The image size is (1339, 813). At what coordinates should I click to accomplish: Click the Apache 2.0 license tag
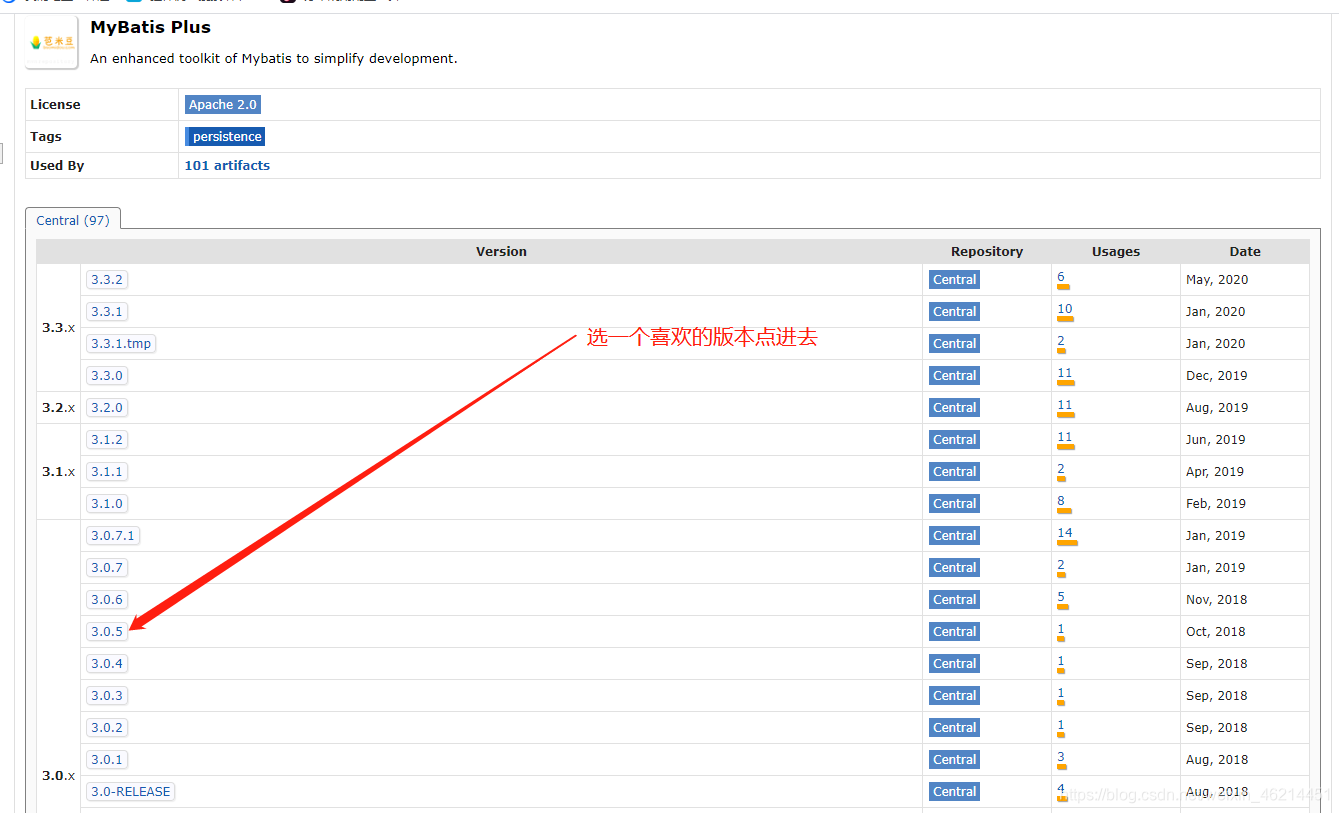(223, 104)
